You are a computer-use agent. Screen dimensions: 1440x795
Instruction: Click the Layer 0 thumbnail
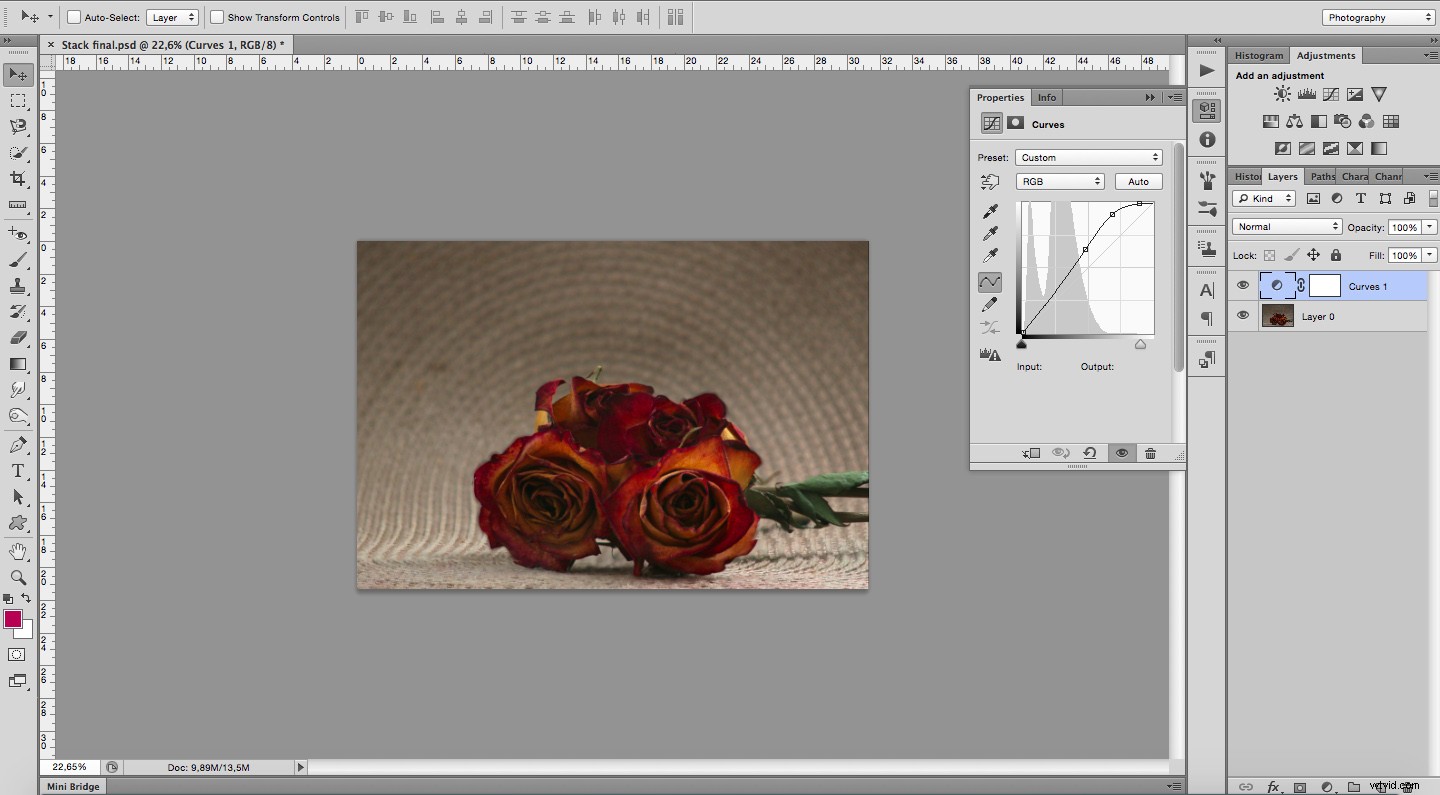(1278, 316)
